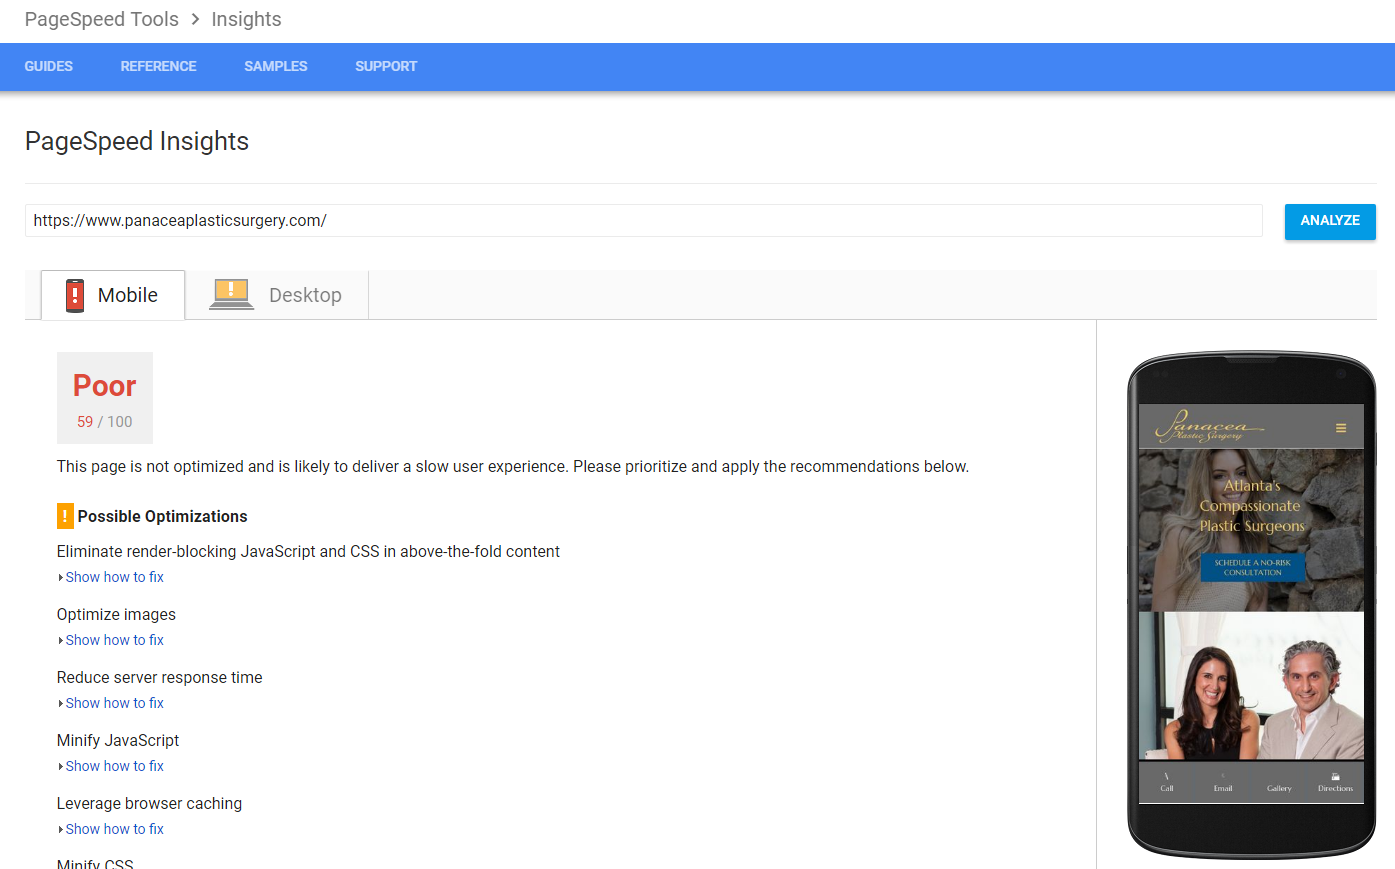Image resolution: width=1395 pixels, height=869 pixels.
Task: Go to PageSpeed Tools breadcrumb link
Action: click(x=102, y=19)
